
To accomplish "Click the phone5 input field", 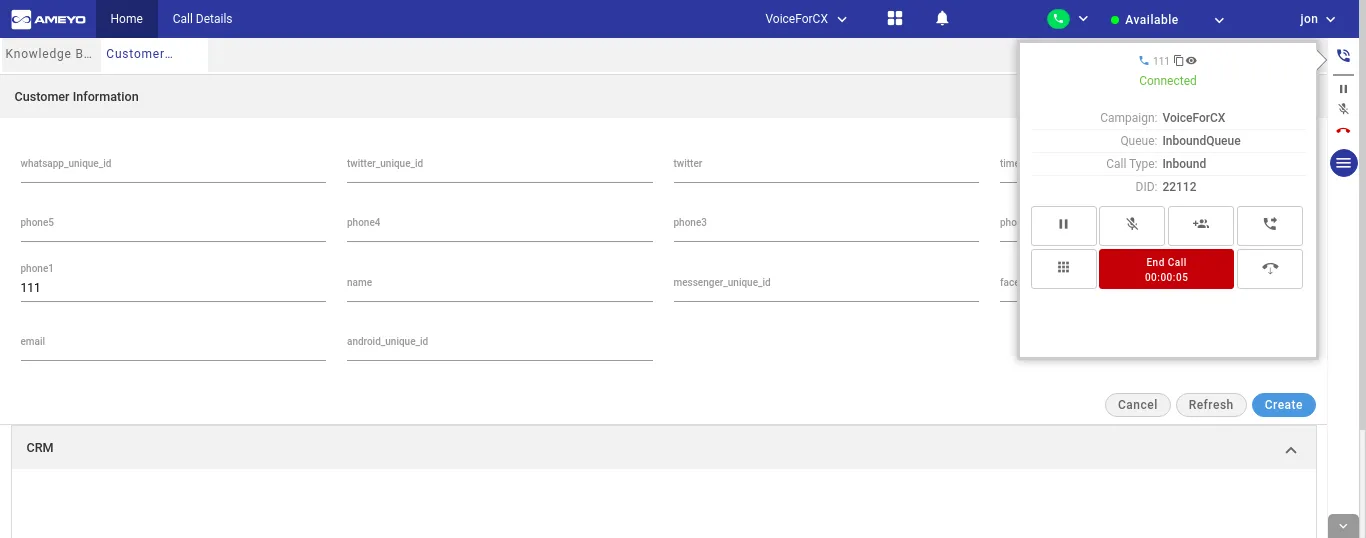I will [173, 226].
